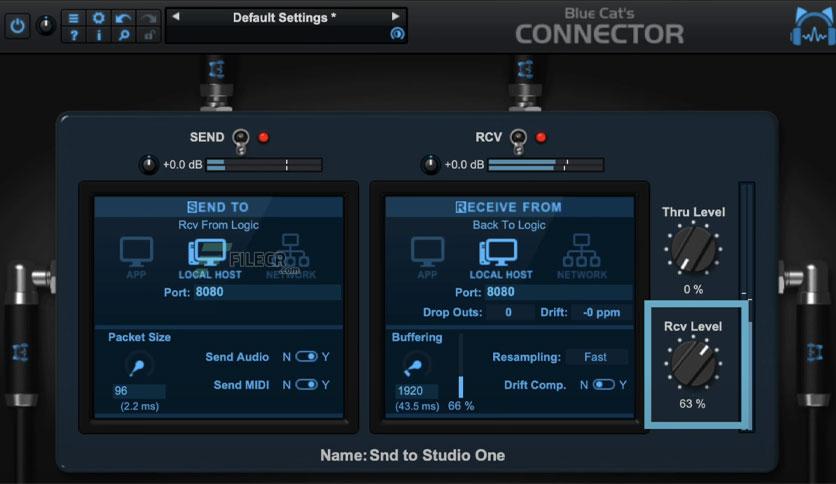Flip the SEND toggle switch
Image resolution: width=836 pixels, height=484 pixels.
241,141
